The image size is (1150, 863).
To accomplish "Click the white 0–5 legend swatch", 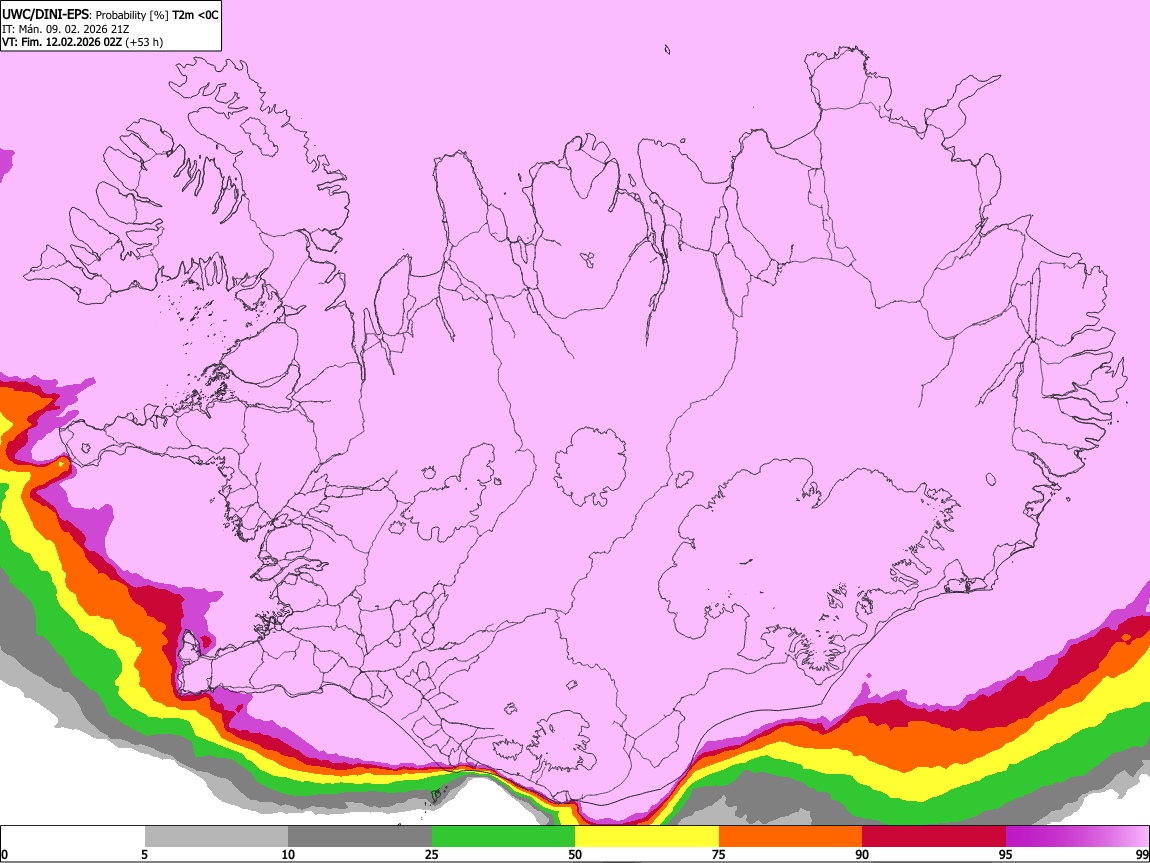I will point(73,836).
